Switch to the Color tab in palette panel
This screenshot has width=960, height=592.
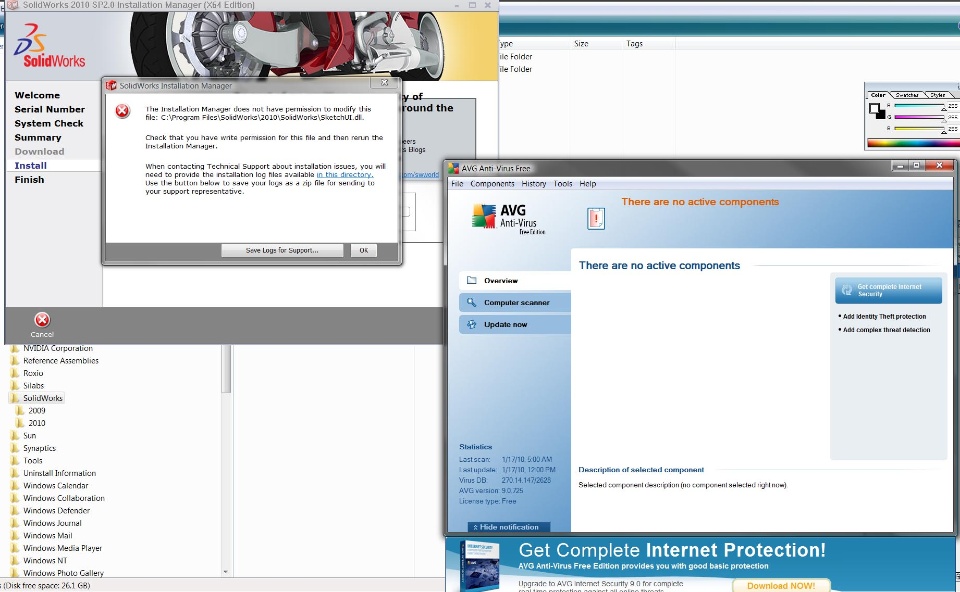coord(878,95)
